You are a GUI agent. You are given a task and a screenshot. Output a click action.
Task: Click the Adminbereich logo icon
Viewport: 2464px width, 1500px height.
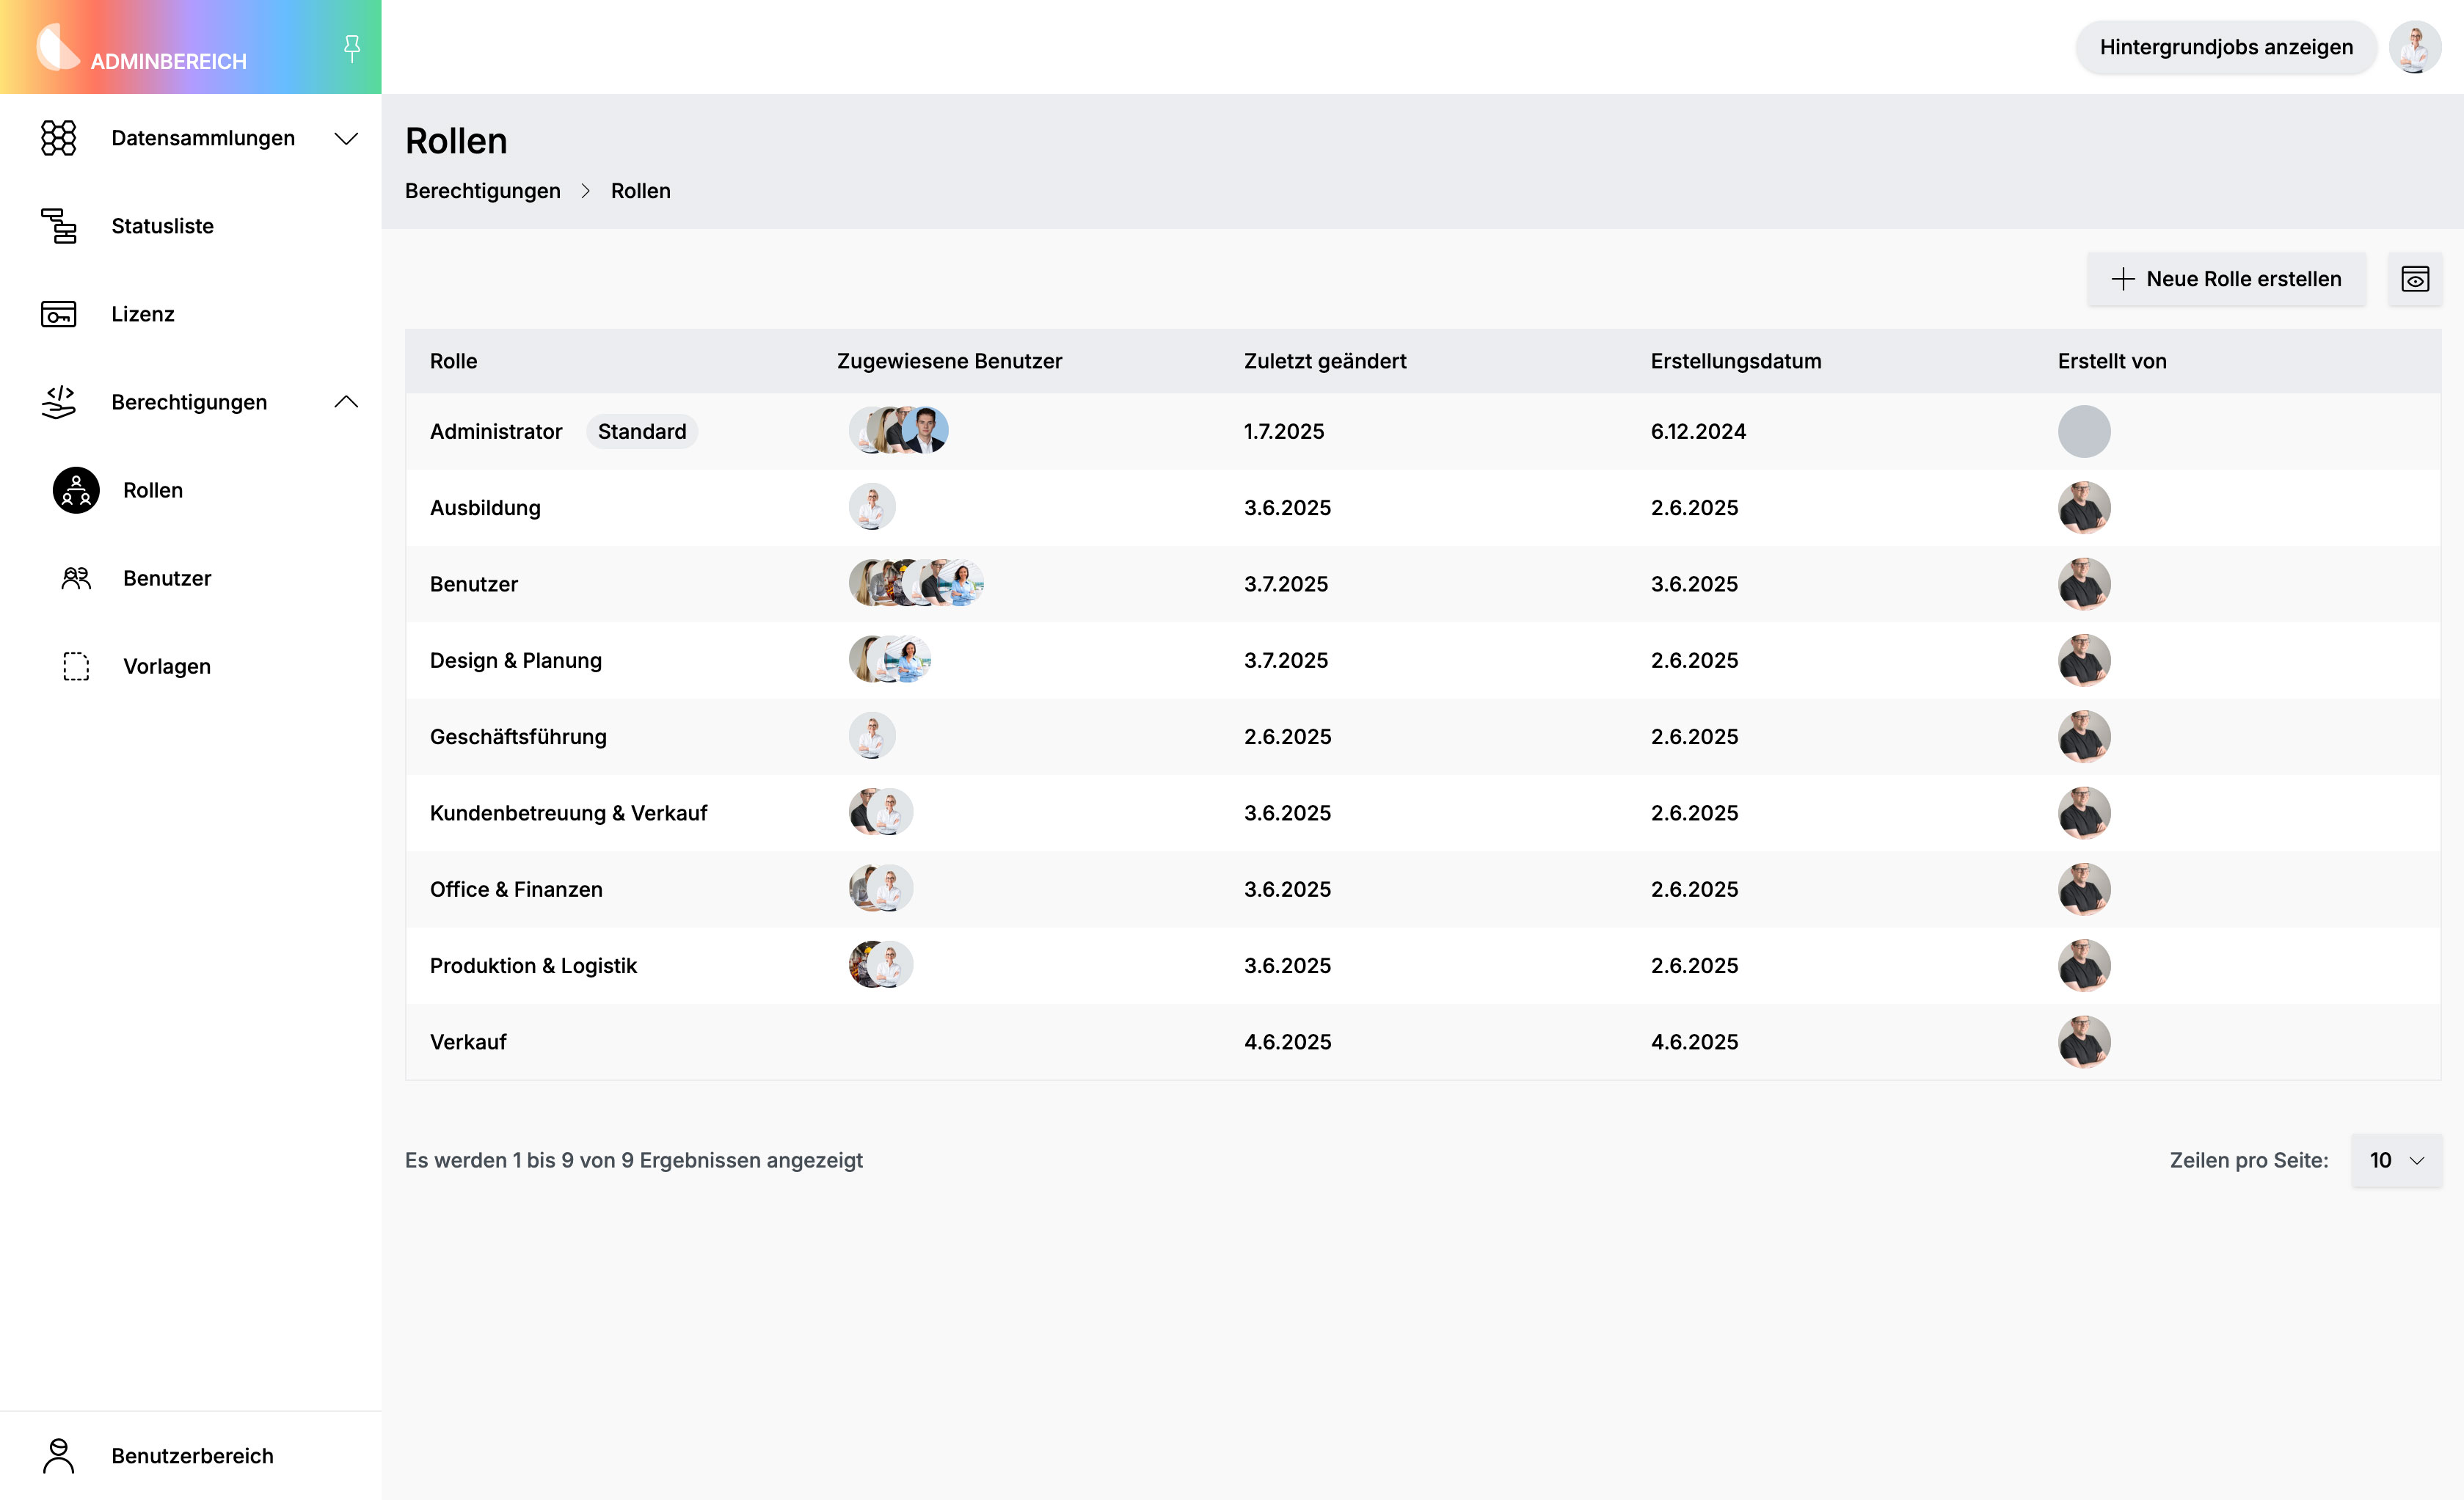pos(57,46)
